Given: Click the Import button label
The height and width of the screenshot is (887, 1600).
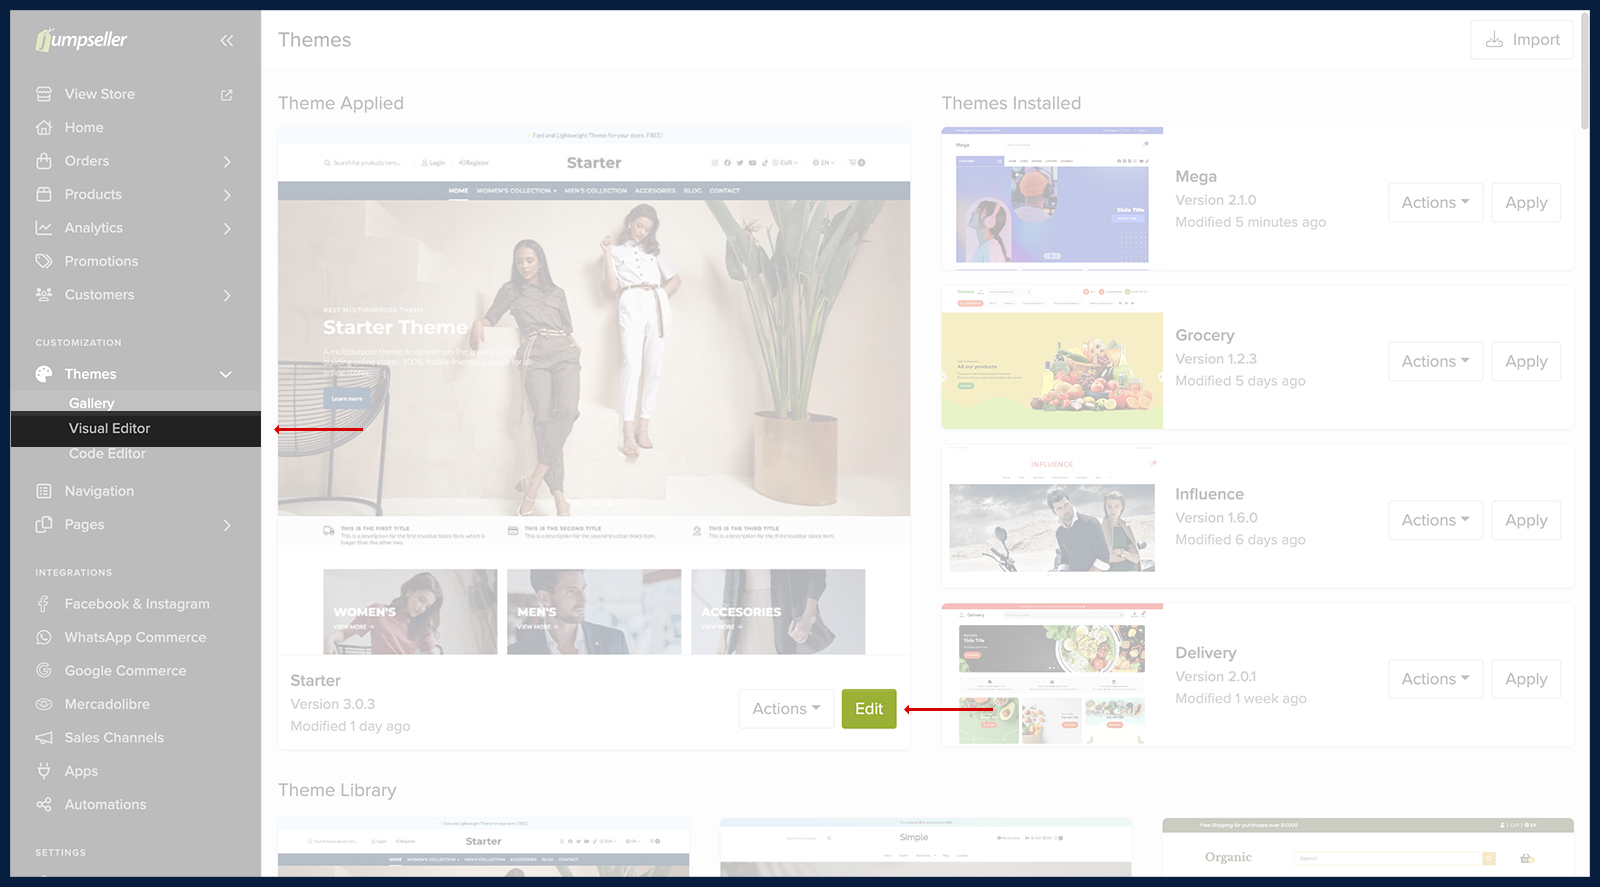Looking at the screenshot, I should pyautogui.click(x=1536, y=40).
